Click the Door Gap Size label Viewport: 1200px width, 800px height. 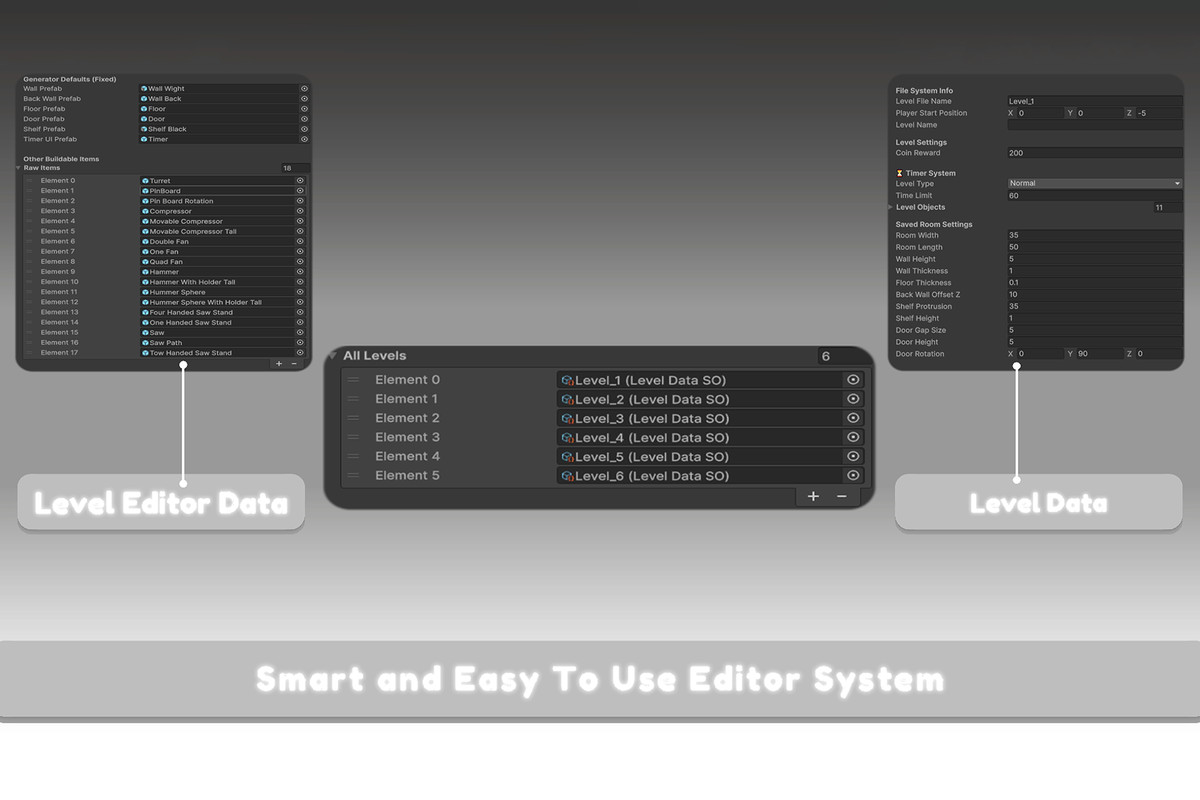point(921,330)
